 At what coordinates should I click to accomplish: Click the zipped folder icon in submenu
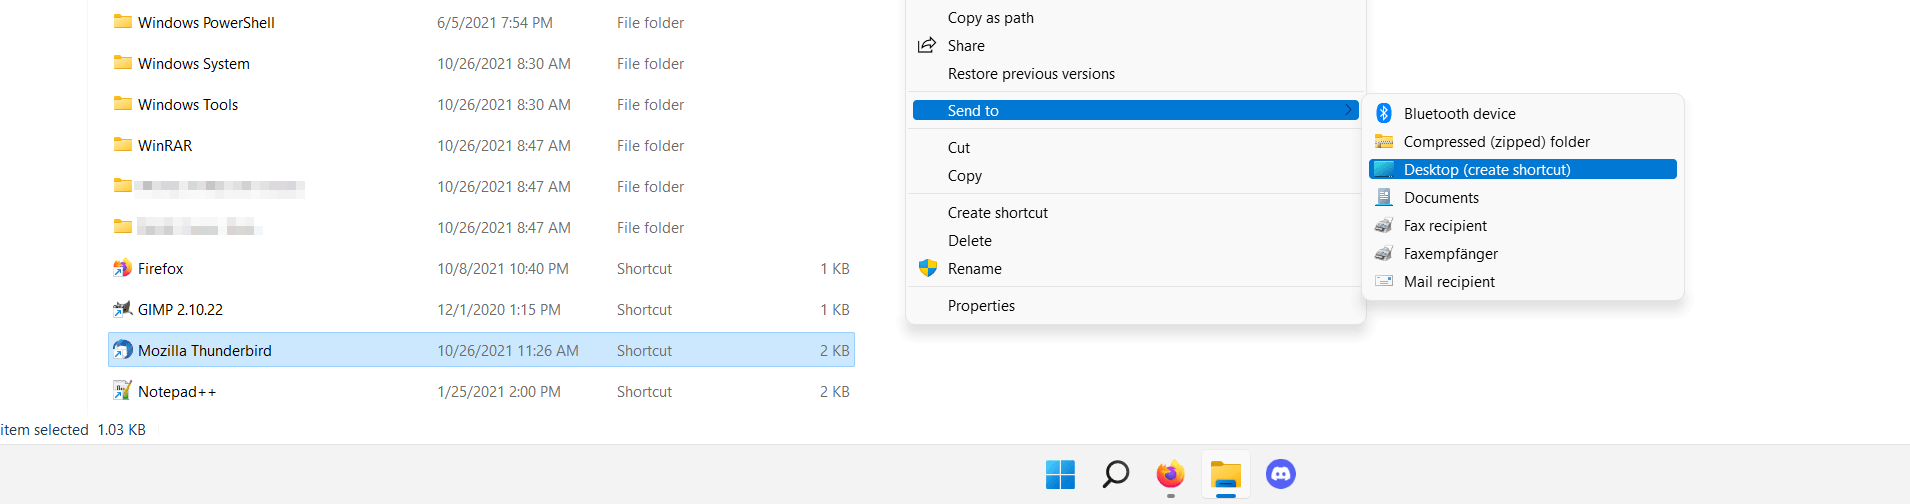(x=1384, y=141)
